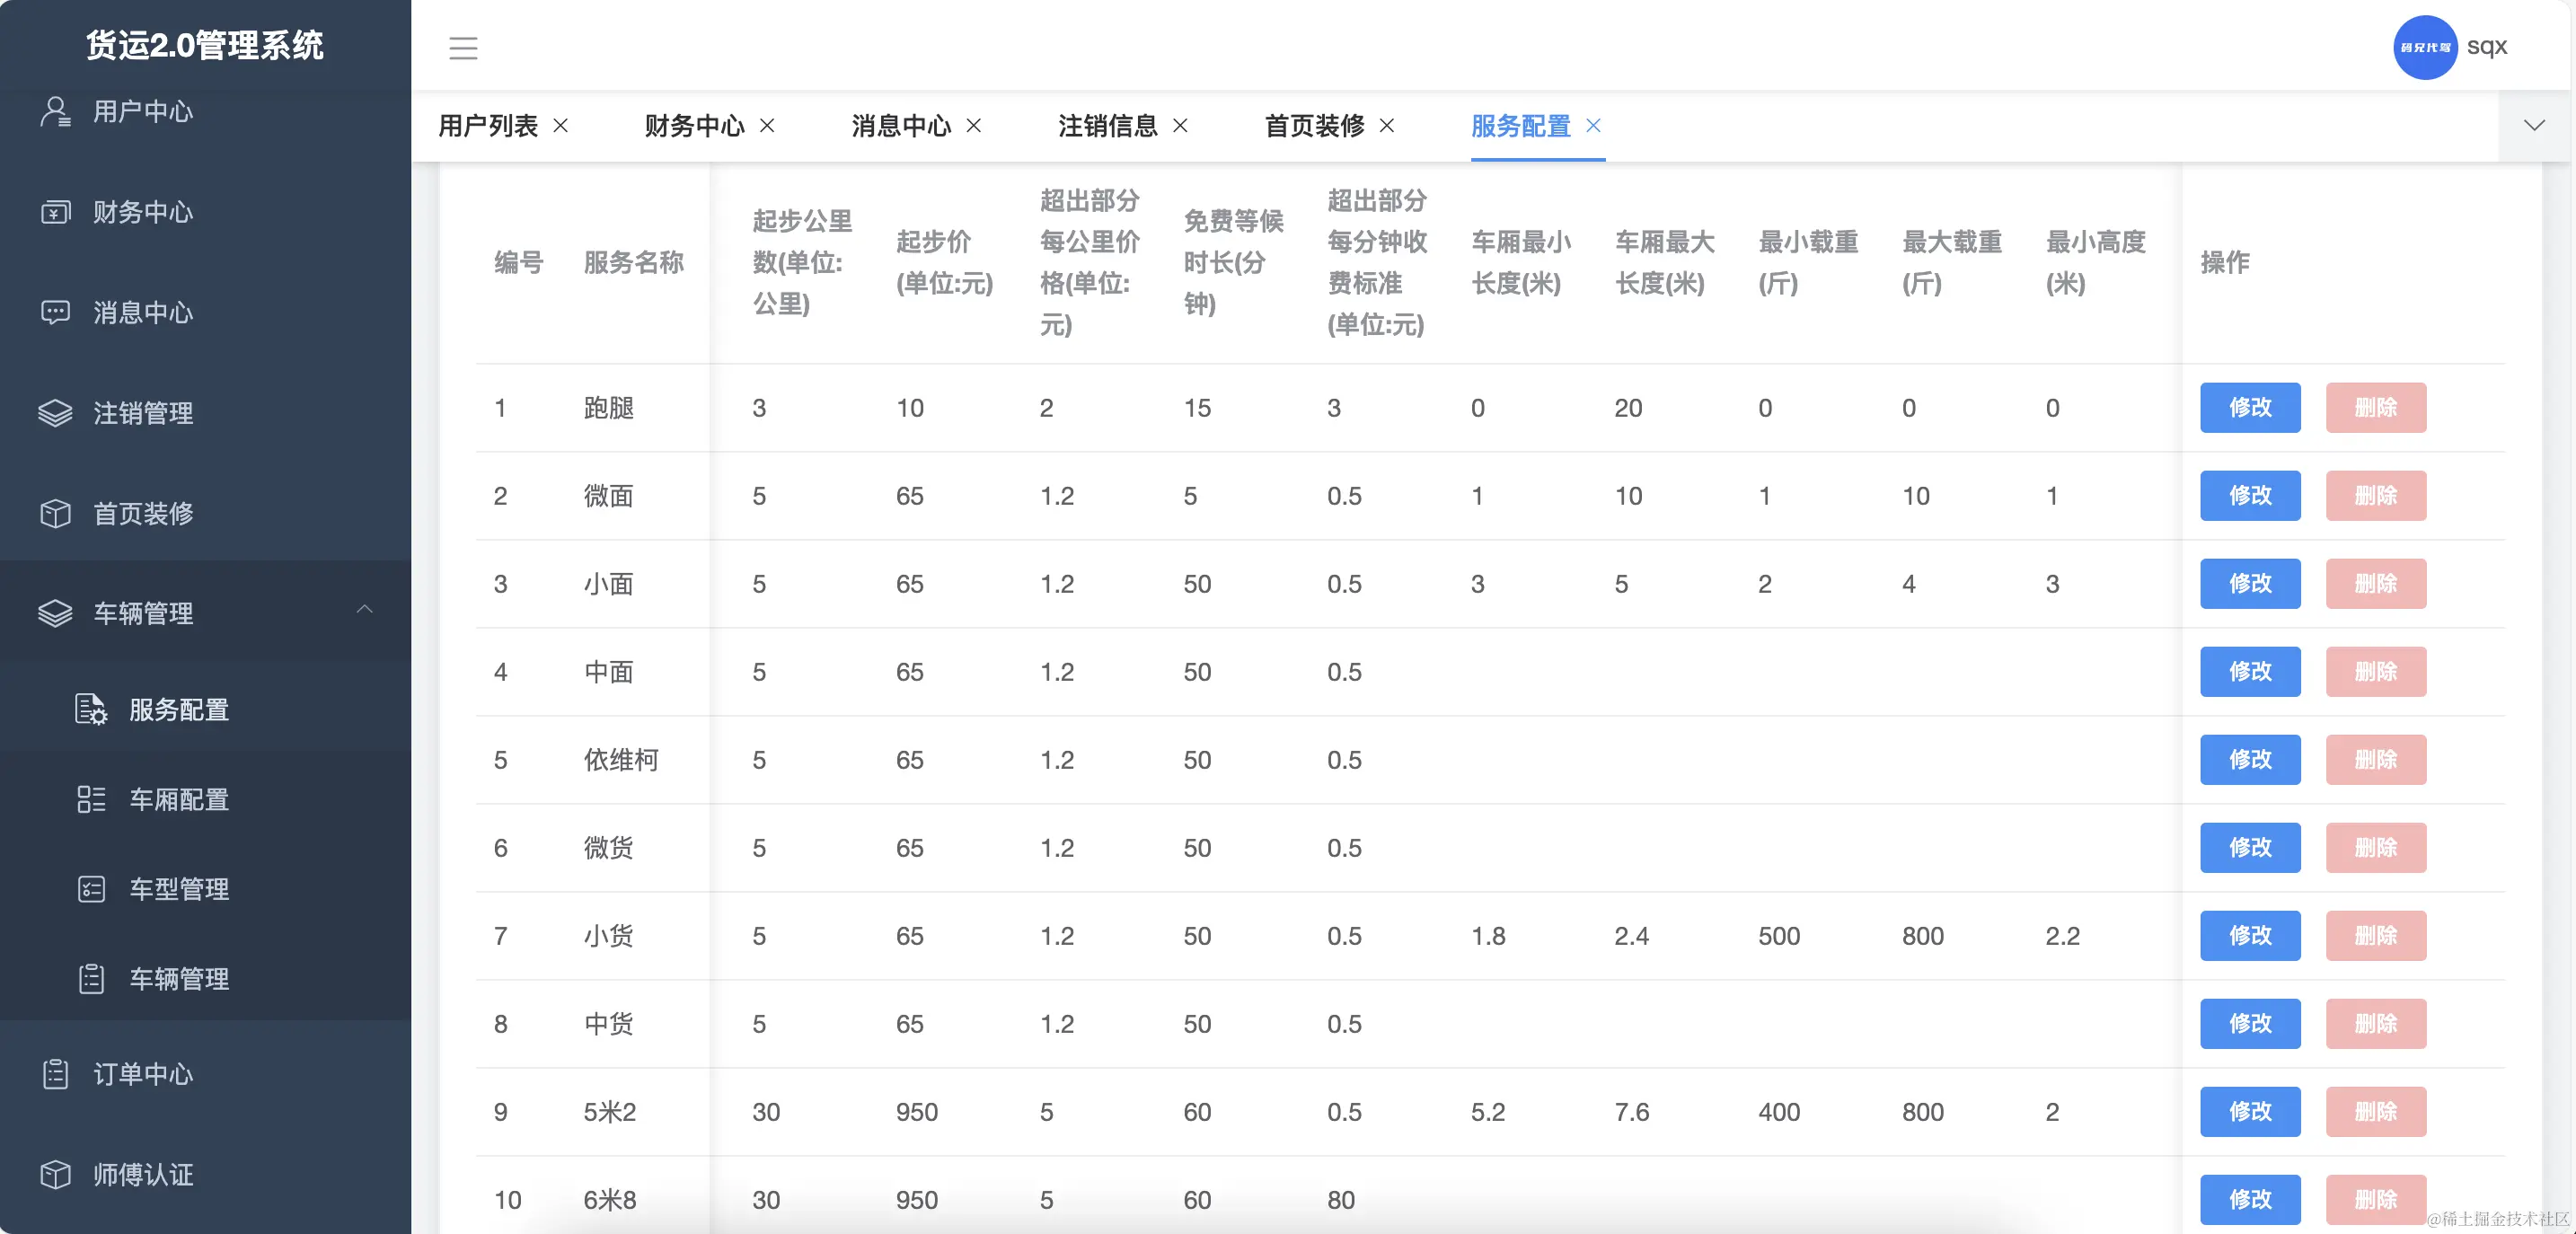Toggle the sidebar with the hamburger icon
This screenshot has height=1234, width=2576.
[464, 48]
